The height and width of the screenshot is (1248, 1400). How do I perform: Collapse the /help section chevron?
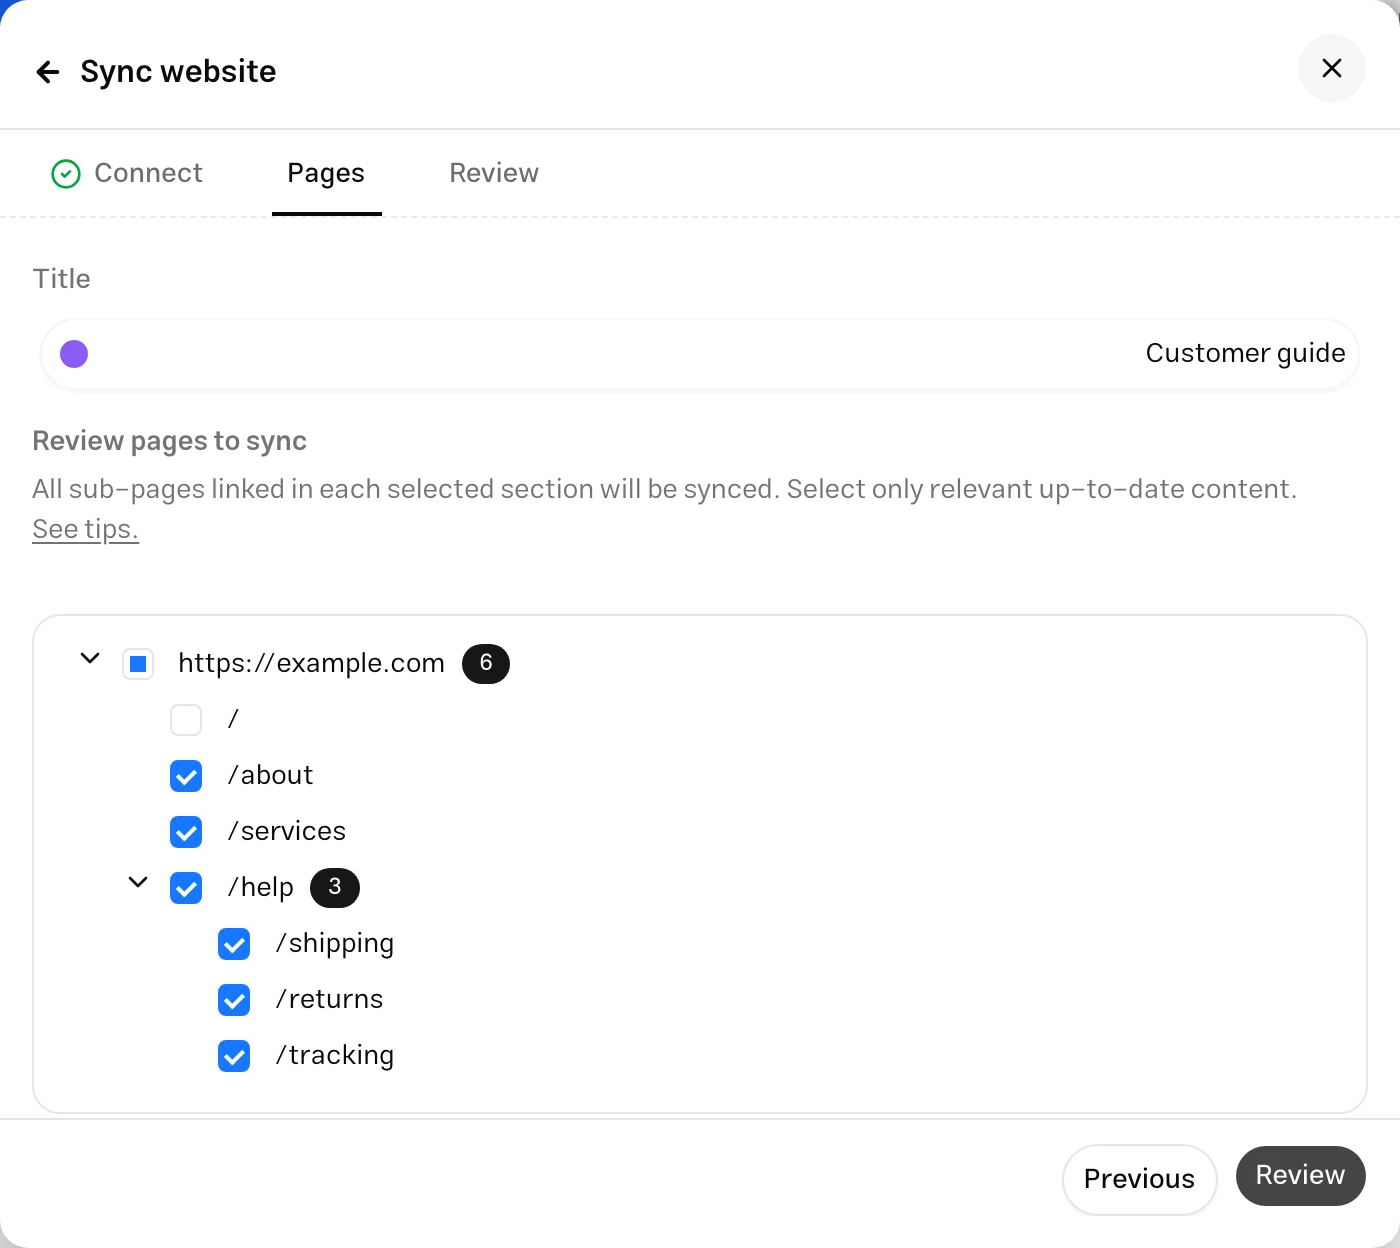pos(138,882)
